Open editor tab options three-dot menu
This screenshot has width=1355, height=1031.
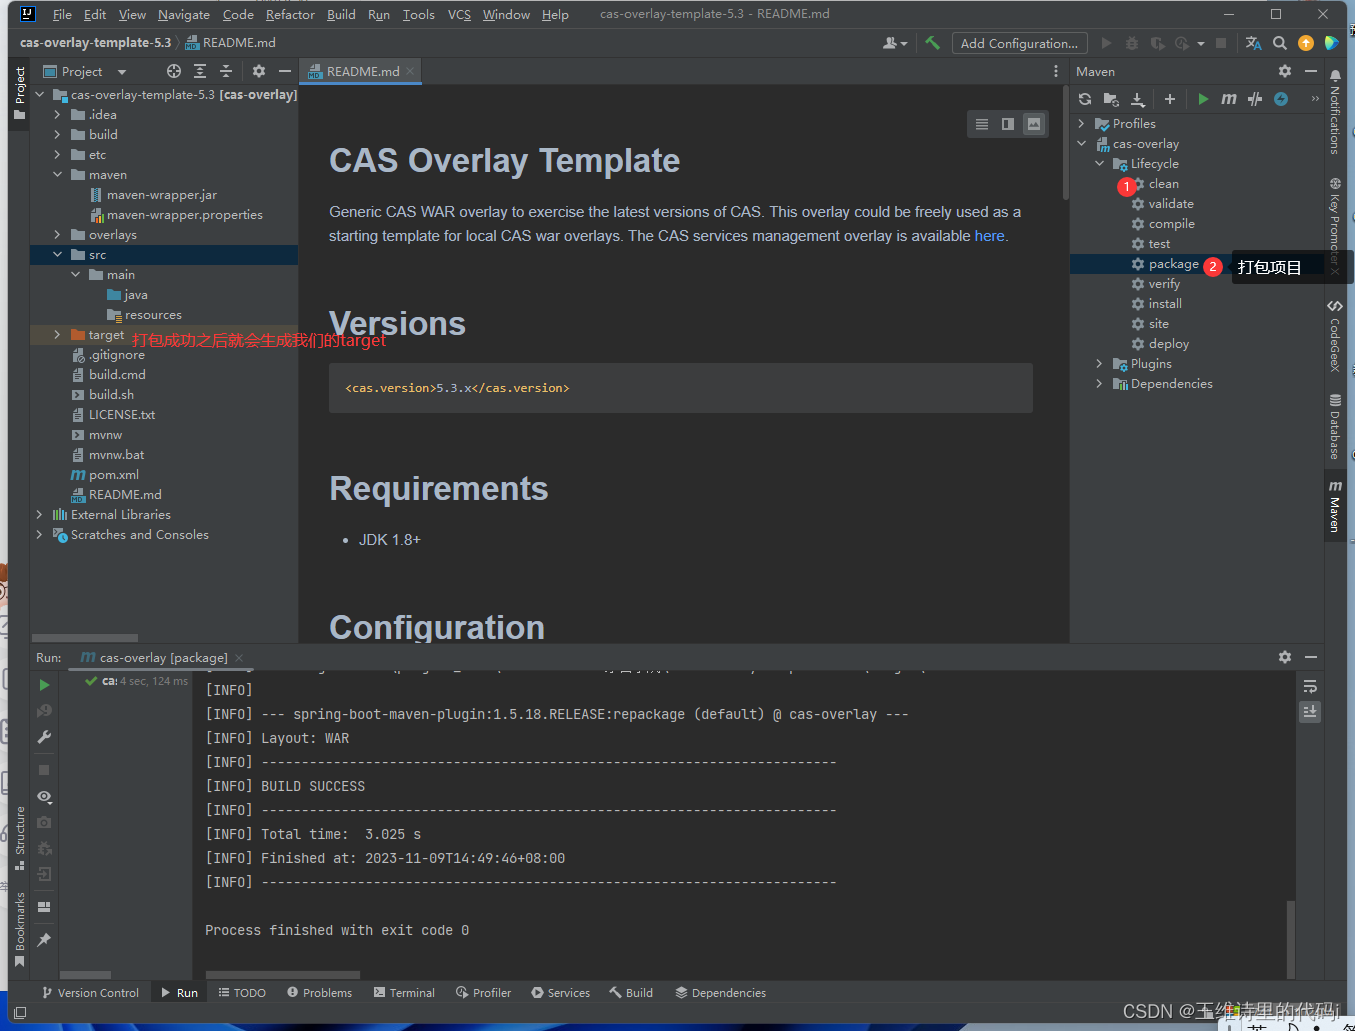coord(1056,71)
